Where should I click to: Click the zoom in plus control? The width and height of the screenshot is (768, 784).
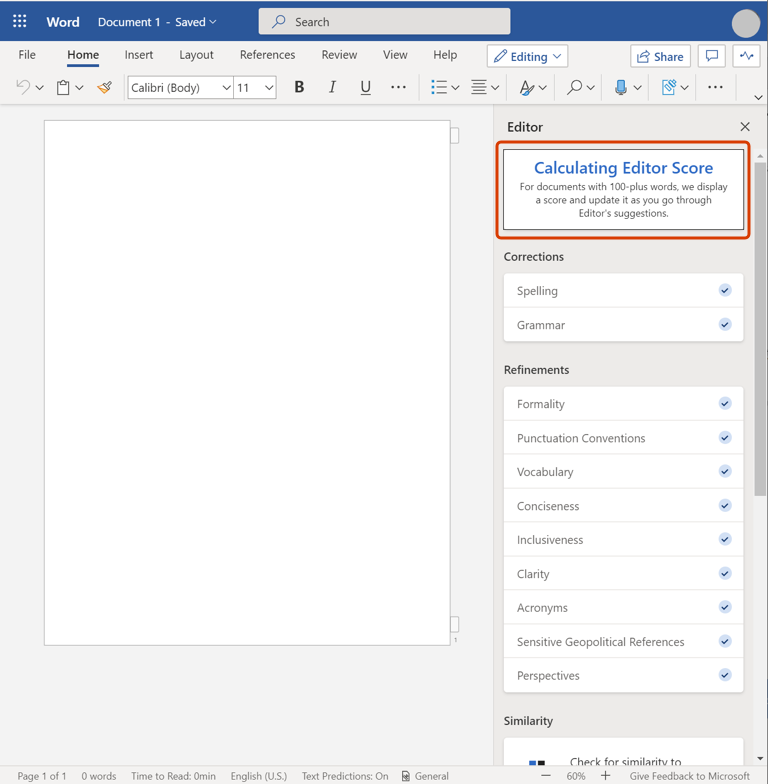(x=605, y=776)
